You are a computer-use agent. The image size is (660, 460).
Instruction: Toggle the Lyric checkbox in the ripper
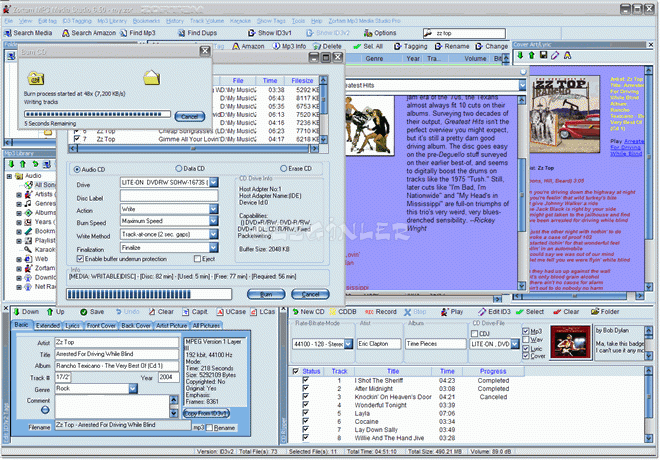pyautogui.click(x=526, y=348)
